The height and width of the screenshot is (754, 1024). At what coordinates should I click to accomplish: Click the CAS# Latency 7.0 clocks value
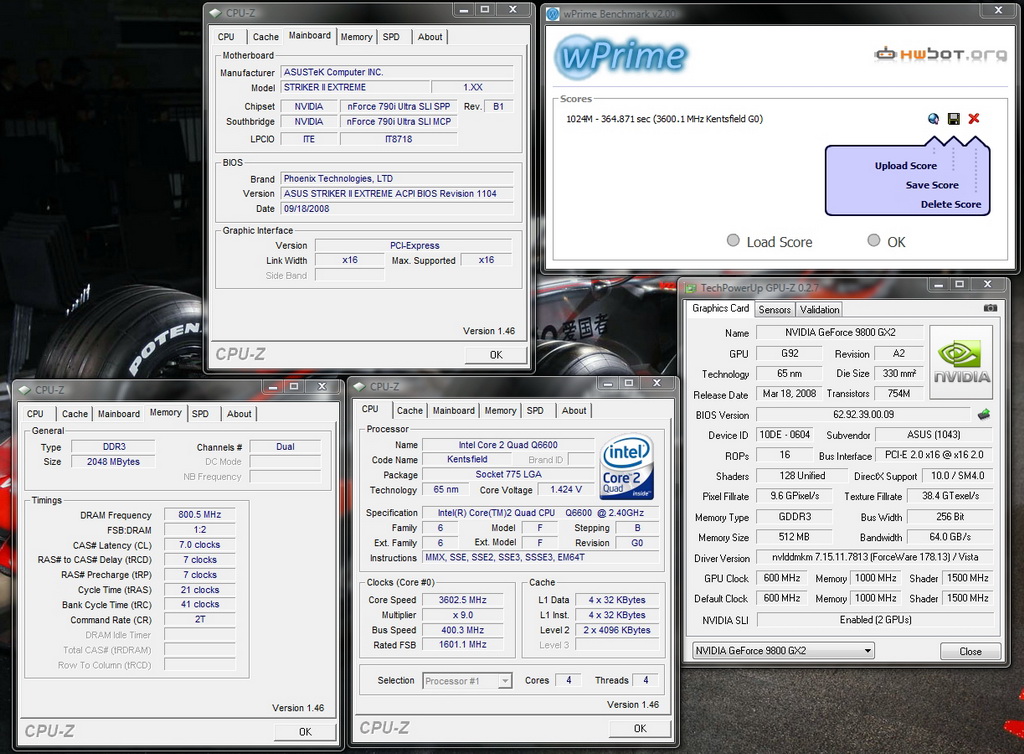199,544
